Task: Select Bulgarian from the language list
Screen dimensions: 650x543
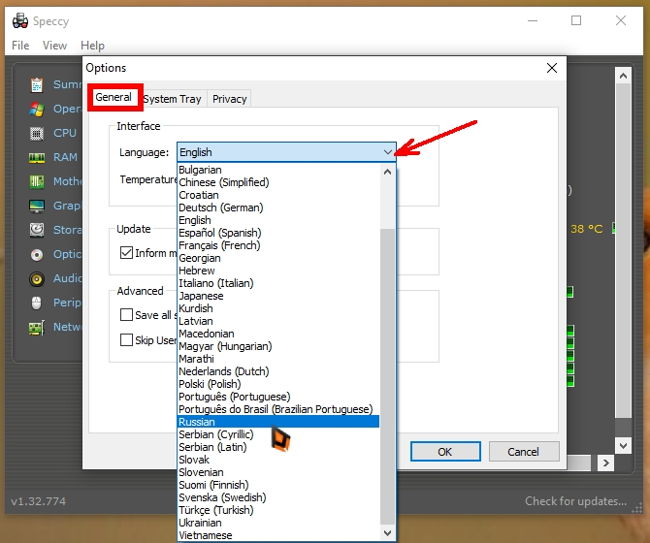Action: pos(278,170)
